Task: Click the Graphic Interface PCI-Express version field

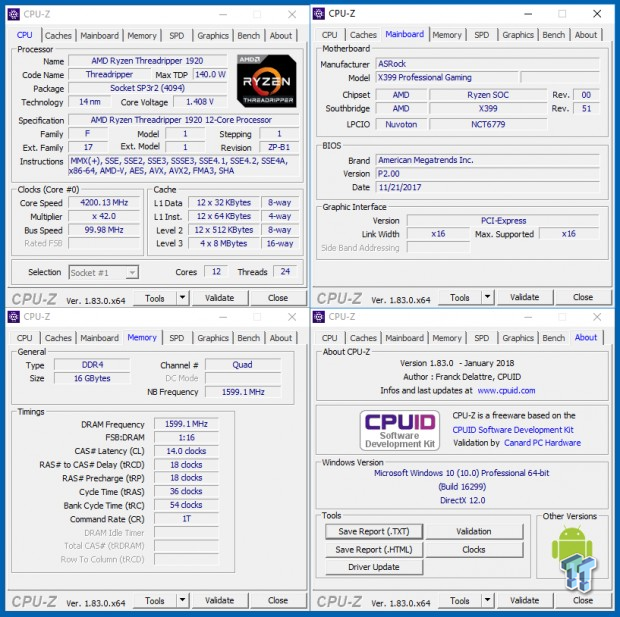Action: point(503,221)
